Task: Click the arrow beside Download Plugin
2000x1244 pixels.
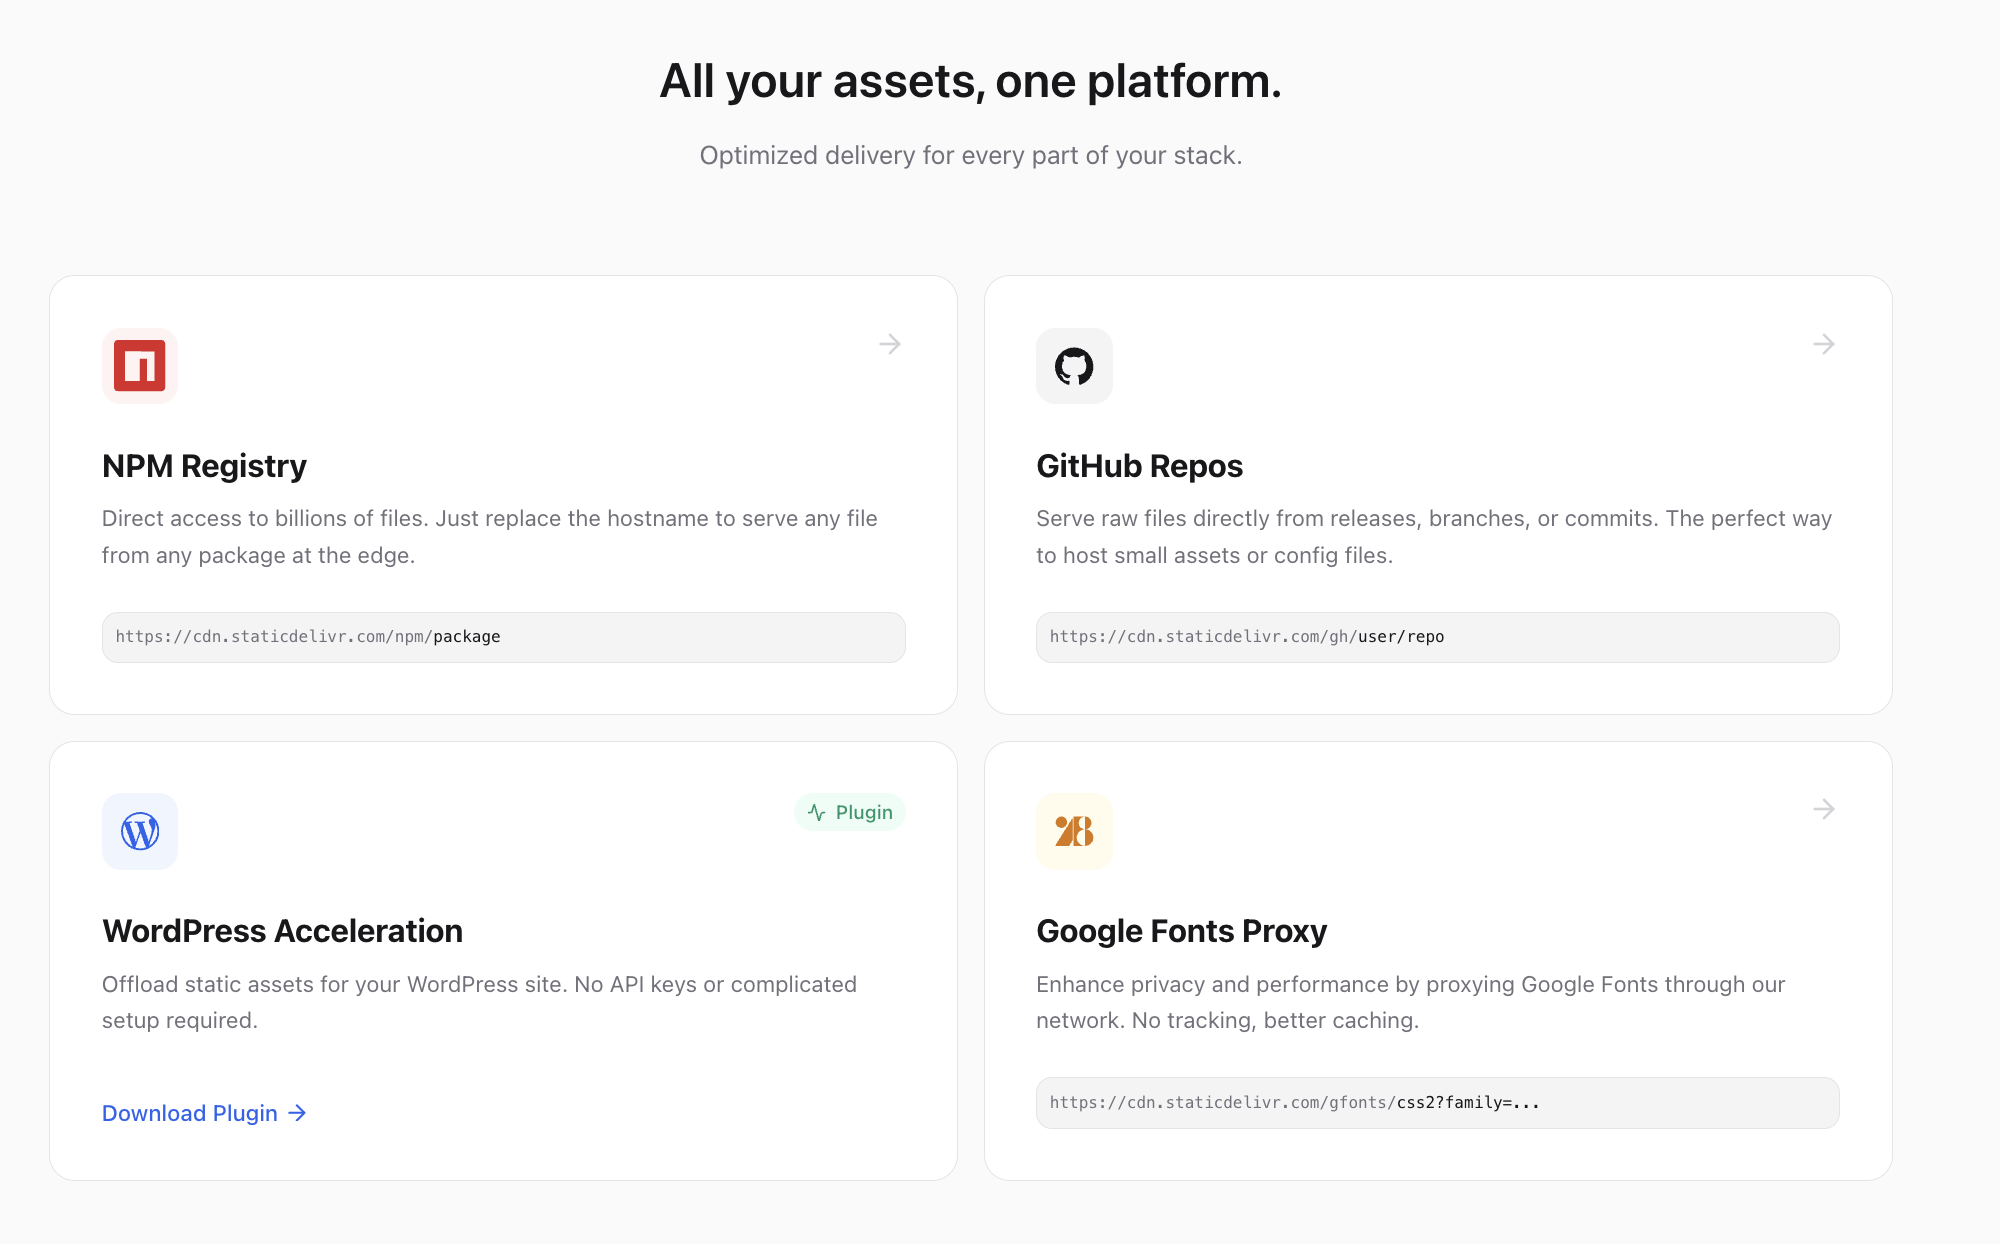Action: 297,1113
